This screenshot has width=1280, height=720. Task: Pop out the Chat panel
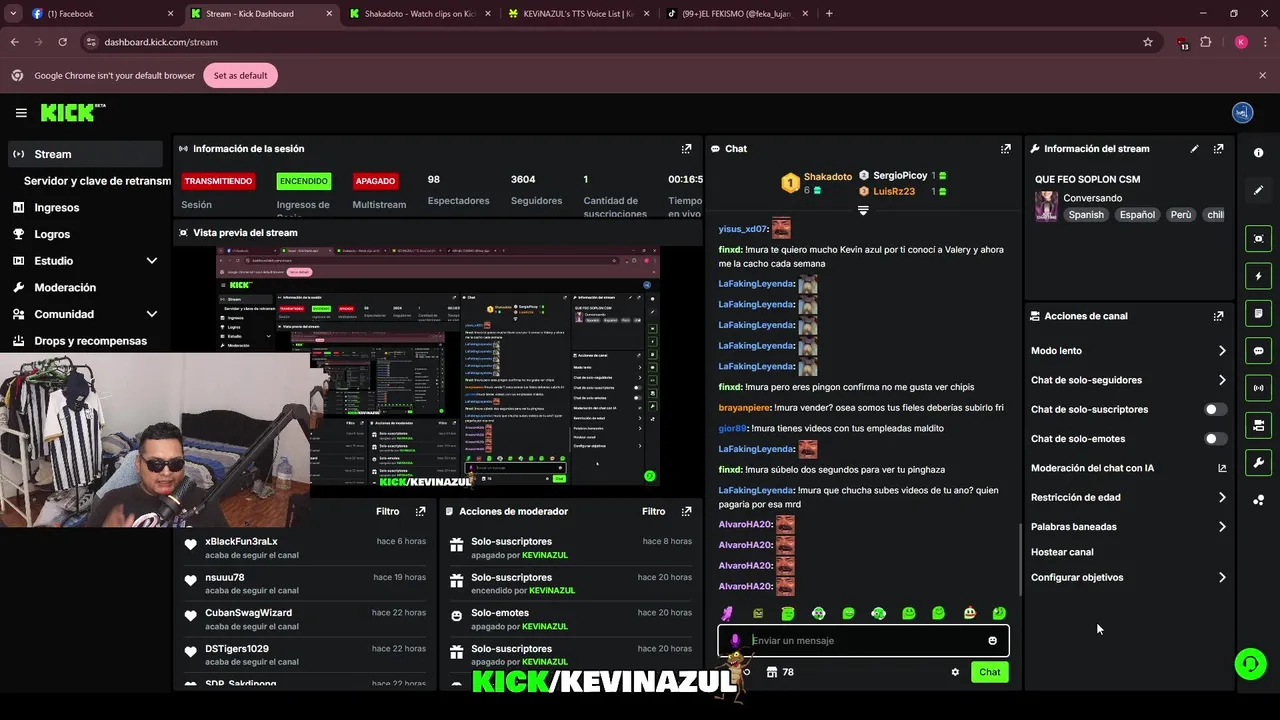coord(1005,148)
